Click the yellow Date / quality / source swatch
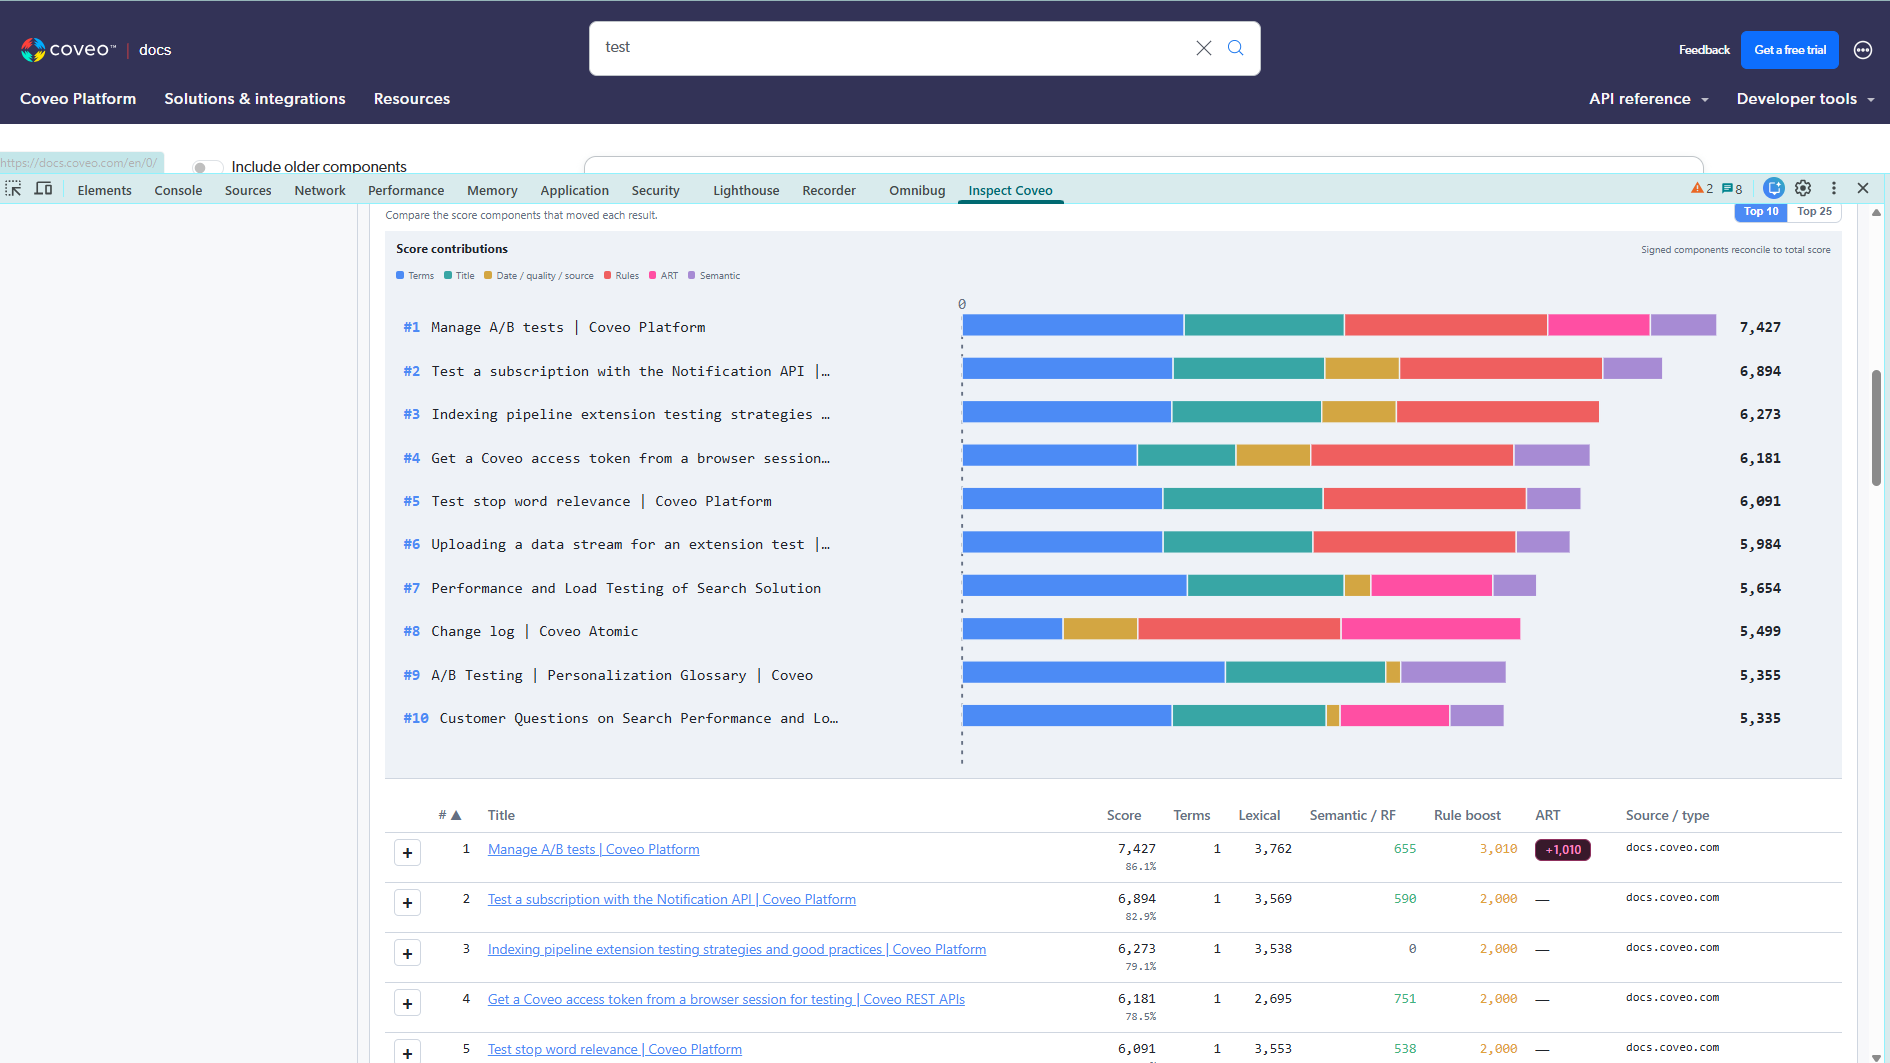The width and height of the screenshot is (1890, 1063). (x=488, y=276)
